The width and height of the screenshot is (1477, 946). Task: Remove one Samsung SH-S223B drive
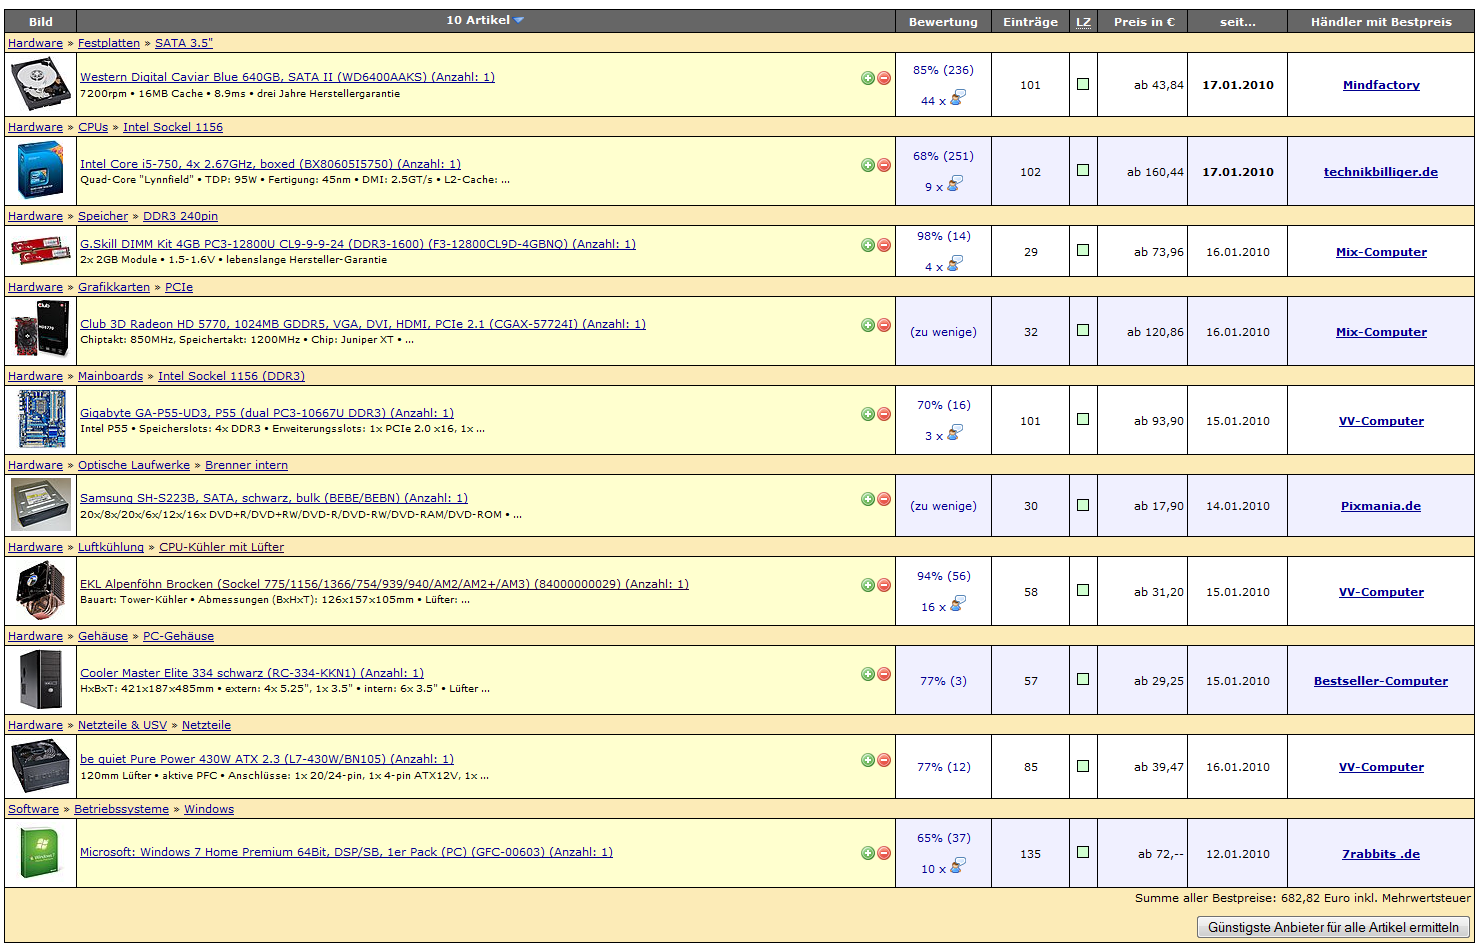click(884, 499)
